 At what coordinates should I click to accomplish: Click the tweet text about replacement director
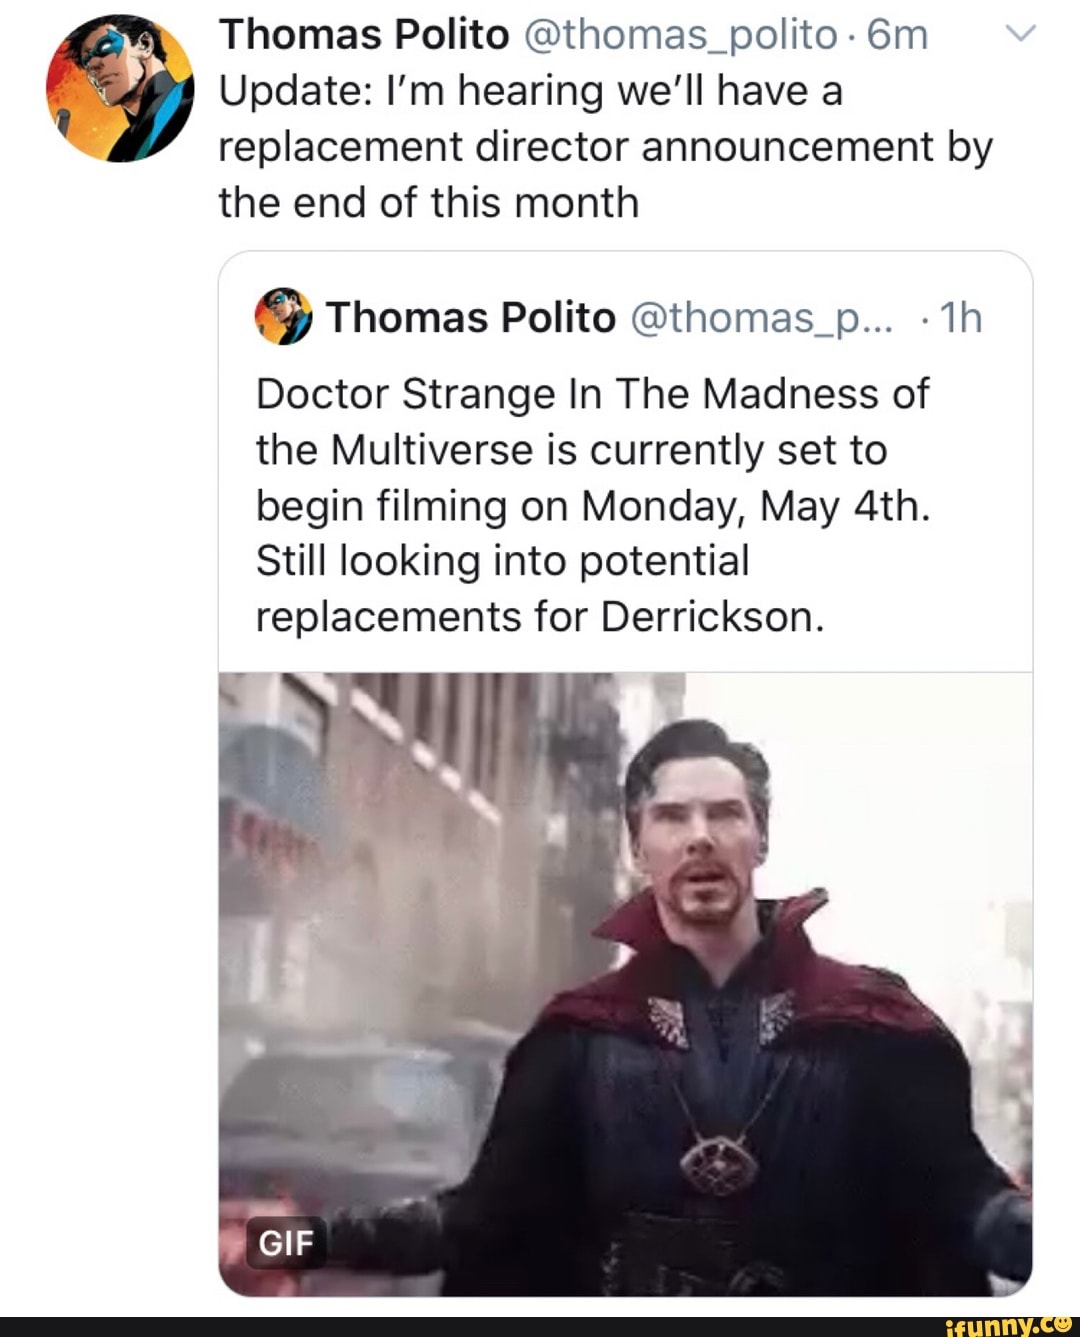pos(600,145)
